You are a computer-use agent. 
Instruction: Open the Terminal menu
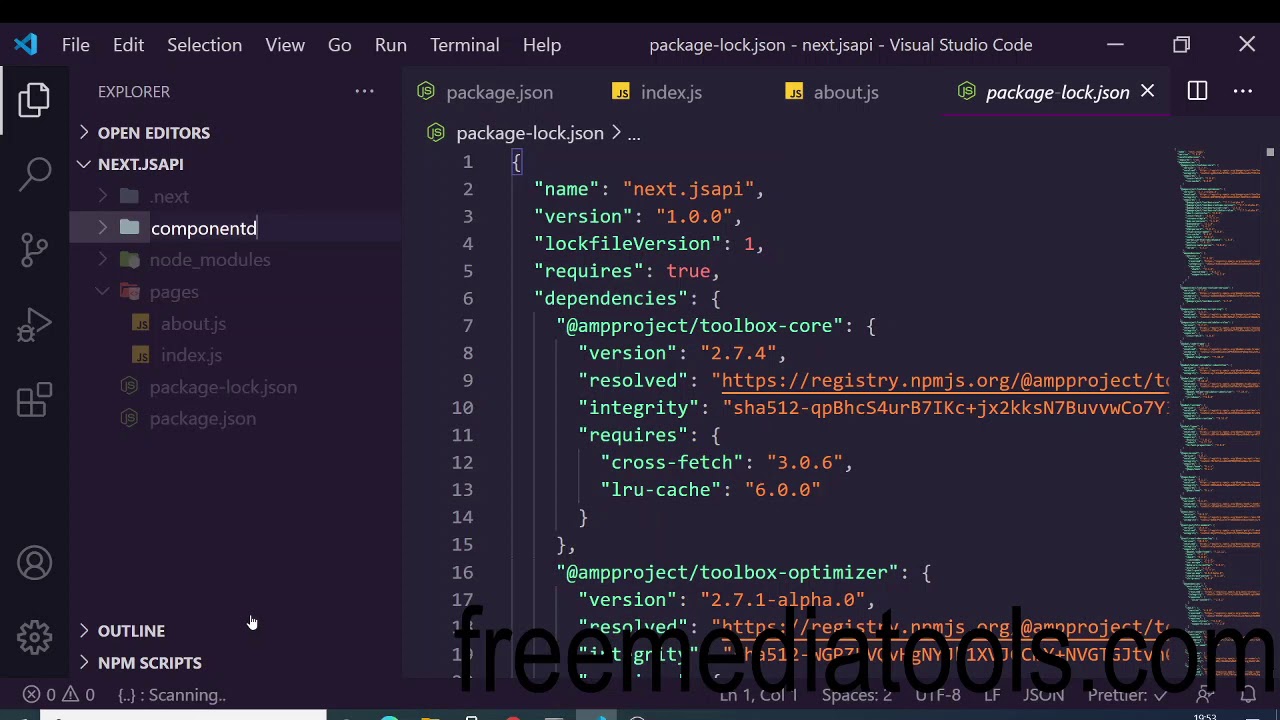pos(464,45)
